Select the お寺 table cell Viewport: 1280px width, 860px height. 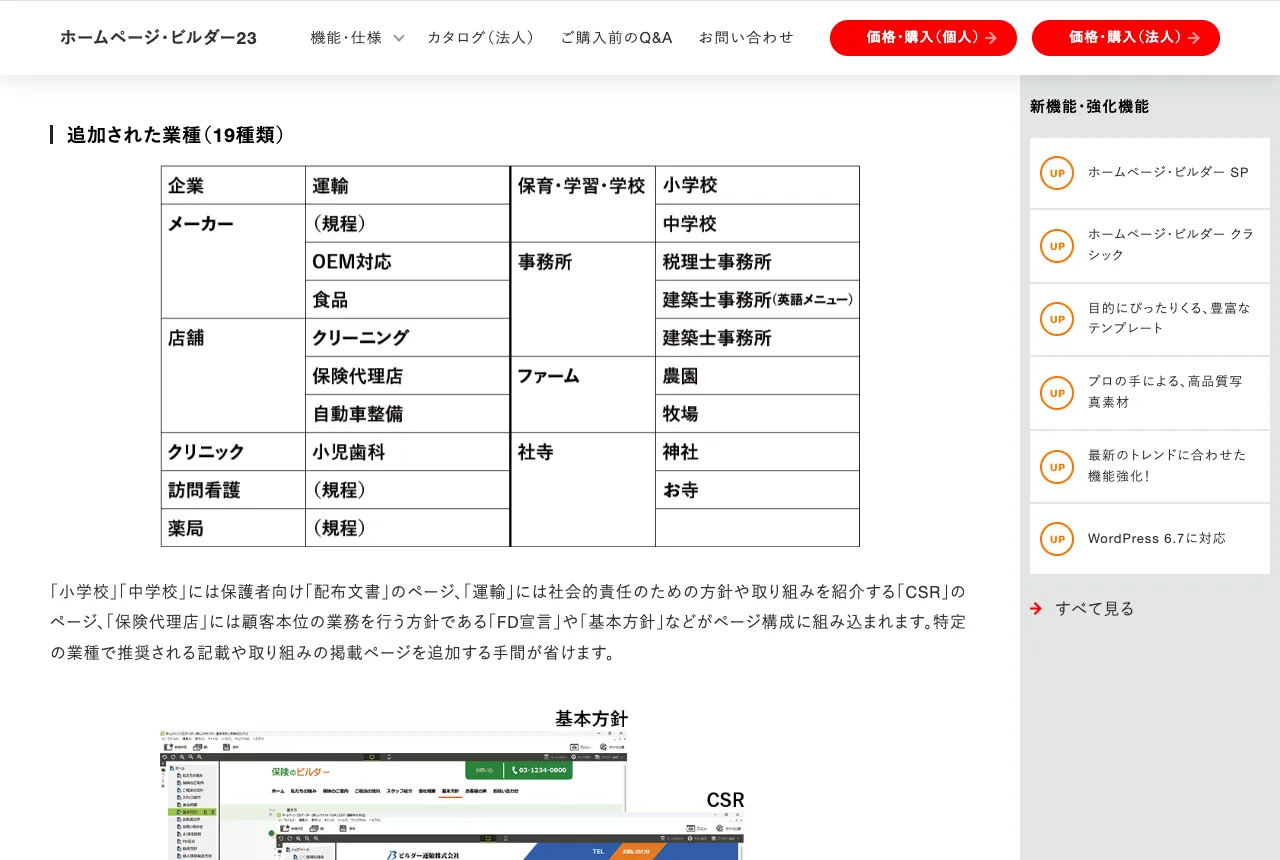(x=758, y=490)
